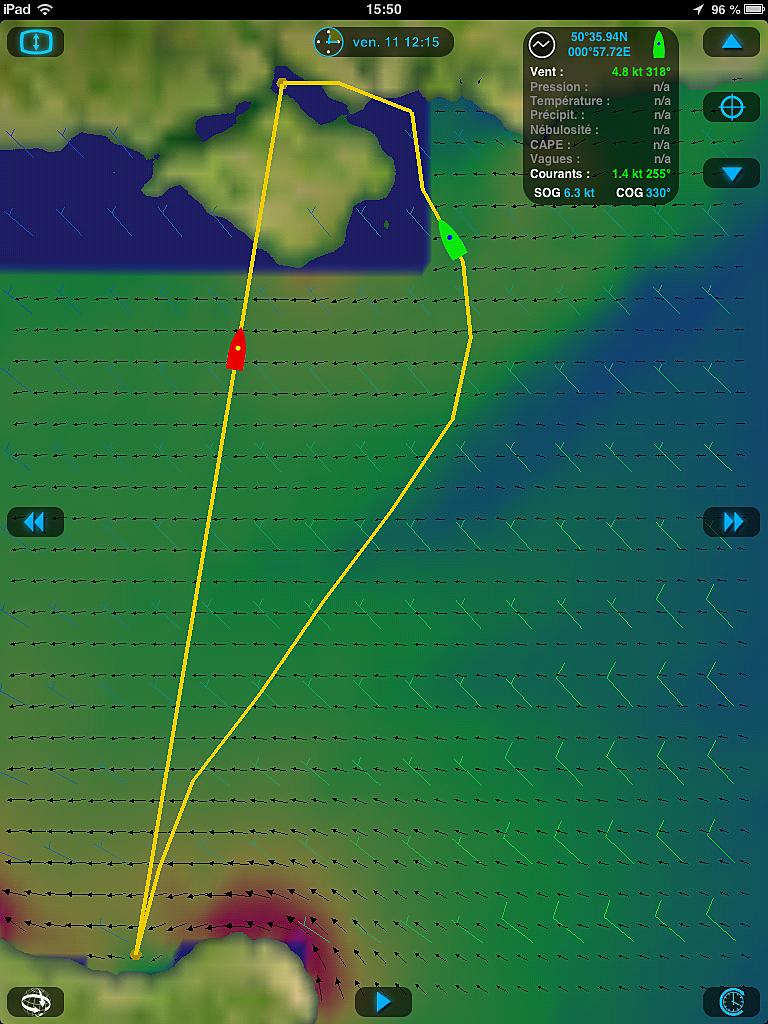Screen dimensions: 768x1024
Task: Tap the 15:50 clock in status bar
Action: [383, 9]
